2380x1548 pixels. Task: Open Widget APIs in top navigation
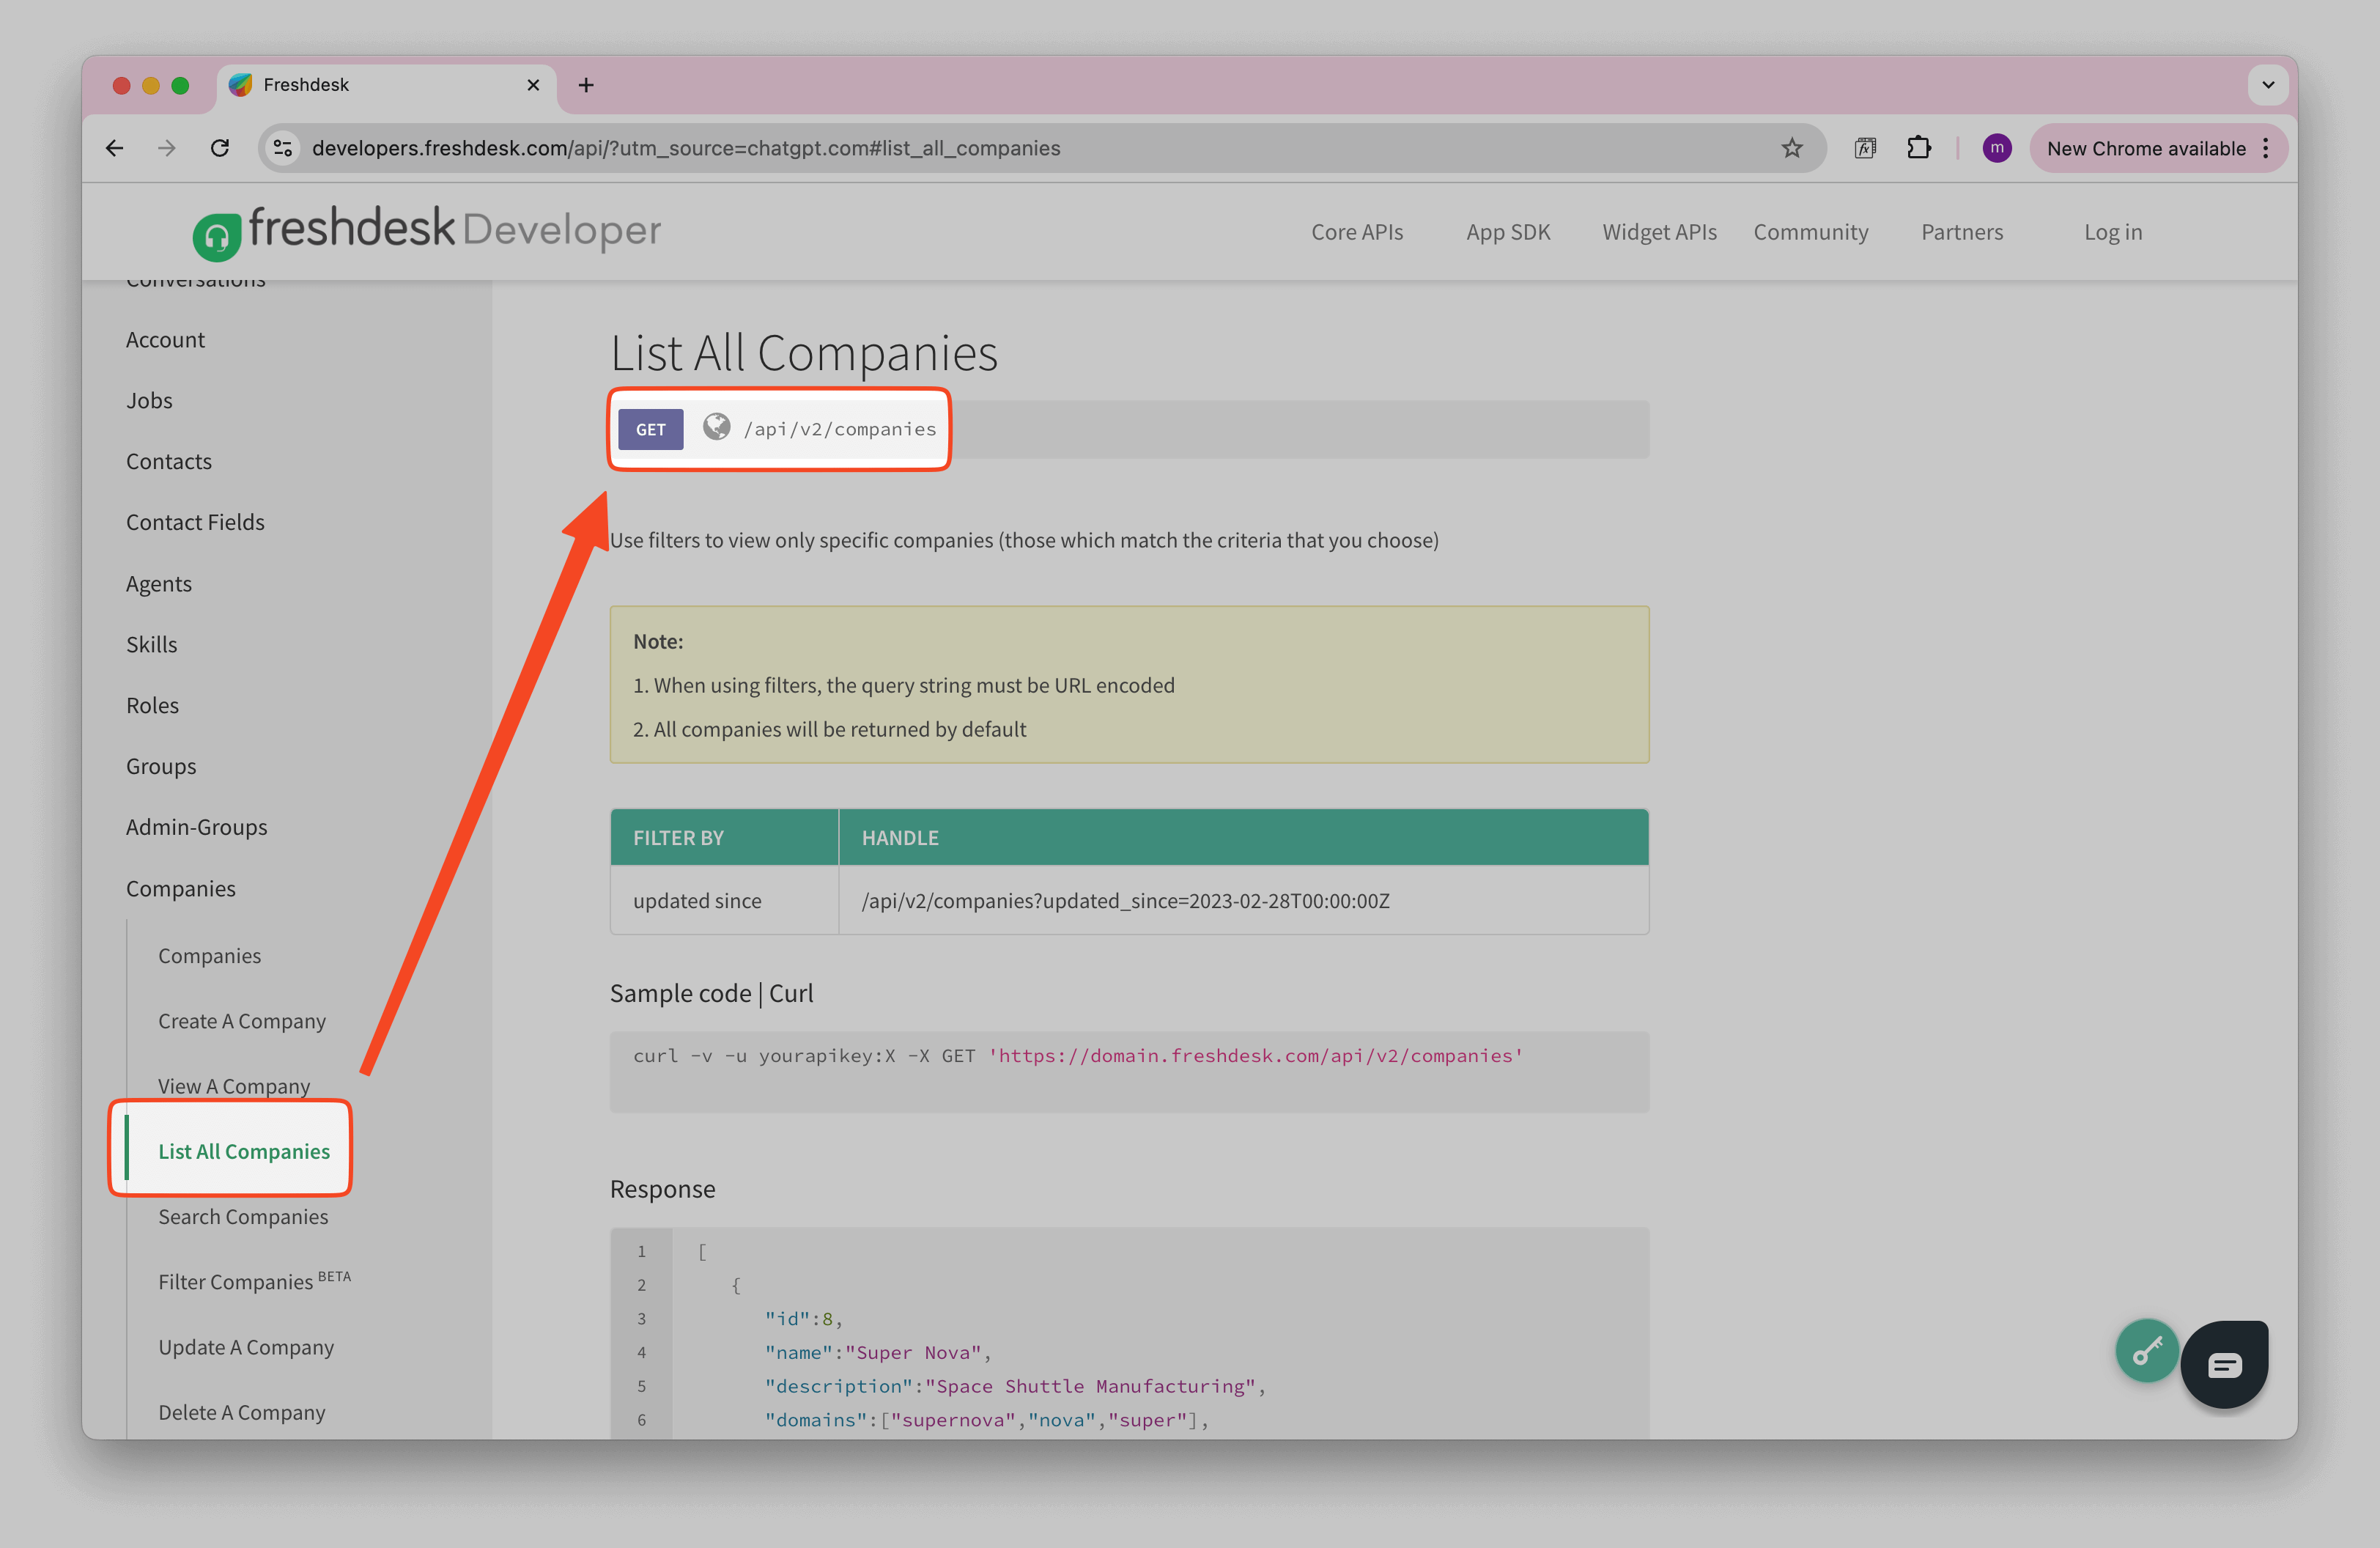[x=1659, y=232]
